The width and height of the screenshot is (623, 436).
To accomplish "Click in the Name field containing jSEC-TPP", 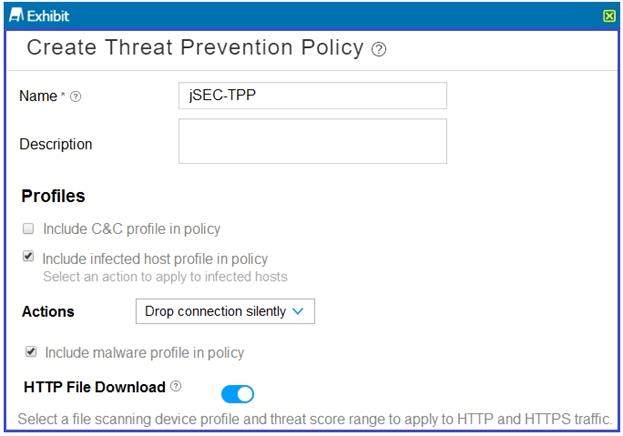I will tap(313, 95).
